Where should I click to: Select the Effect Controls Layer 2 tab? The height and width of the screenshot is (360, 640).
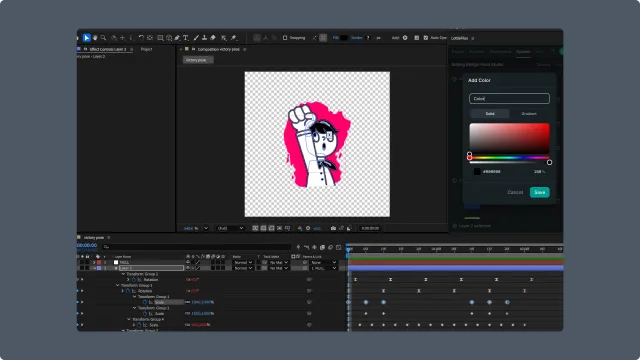pos(108,49)
